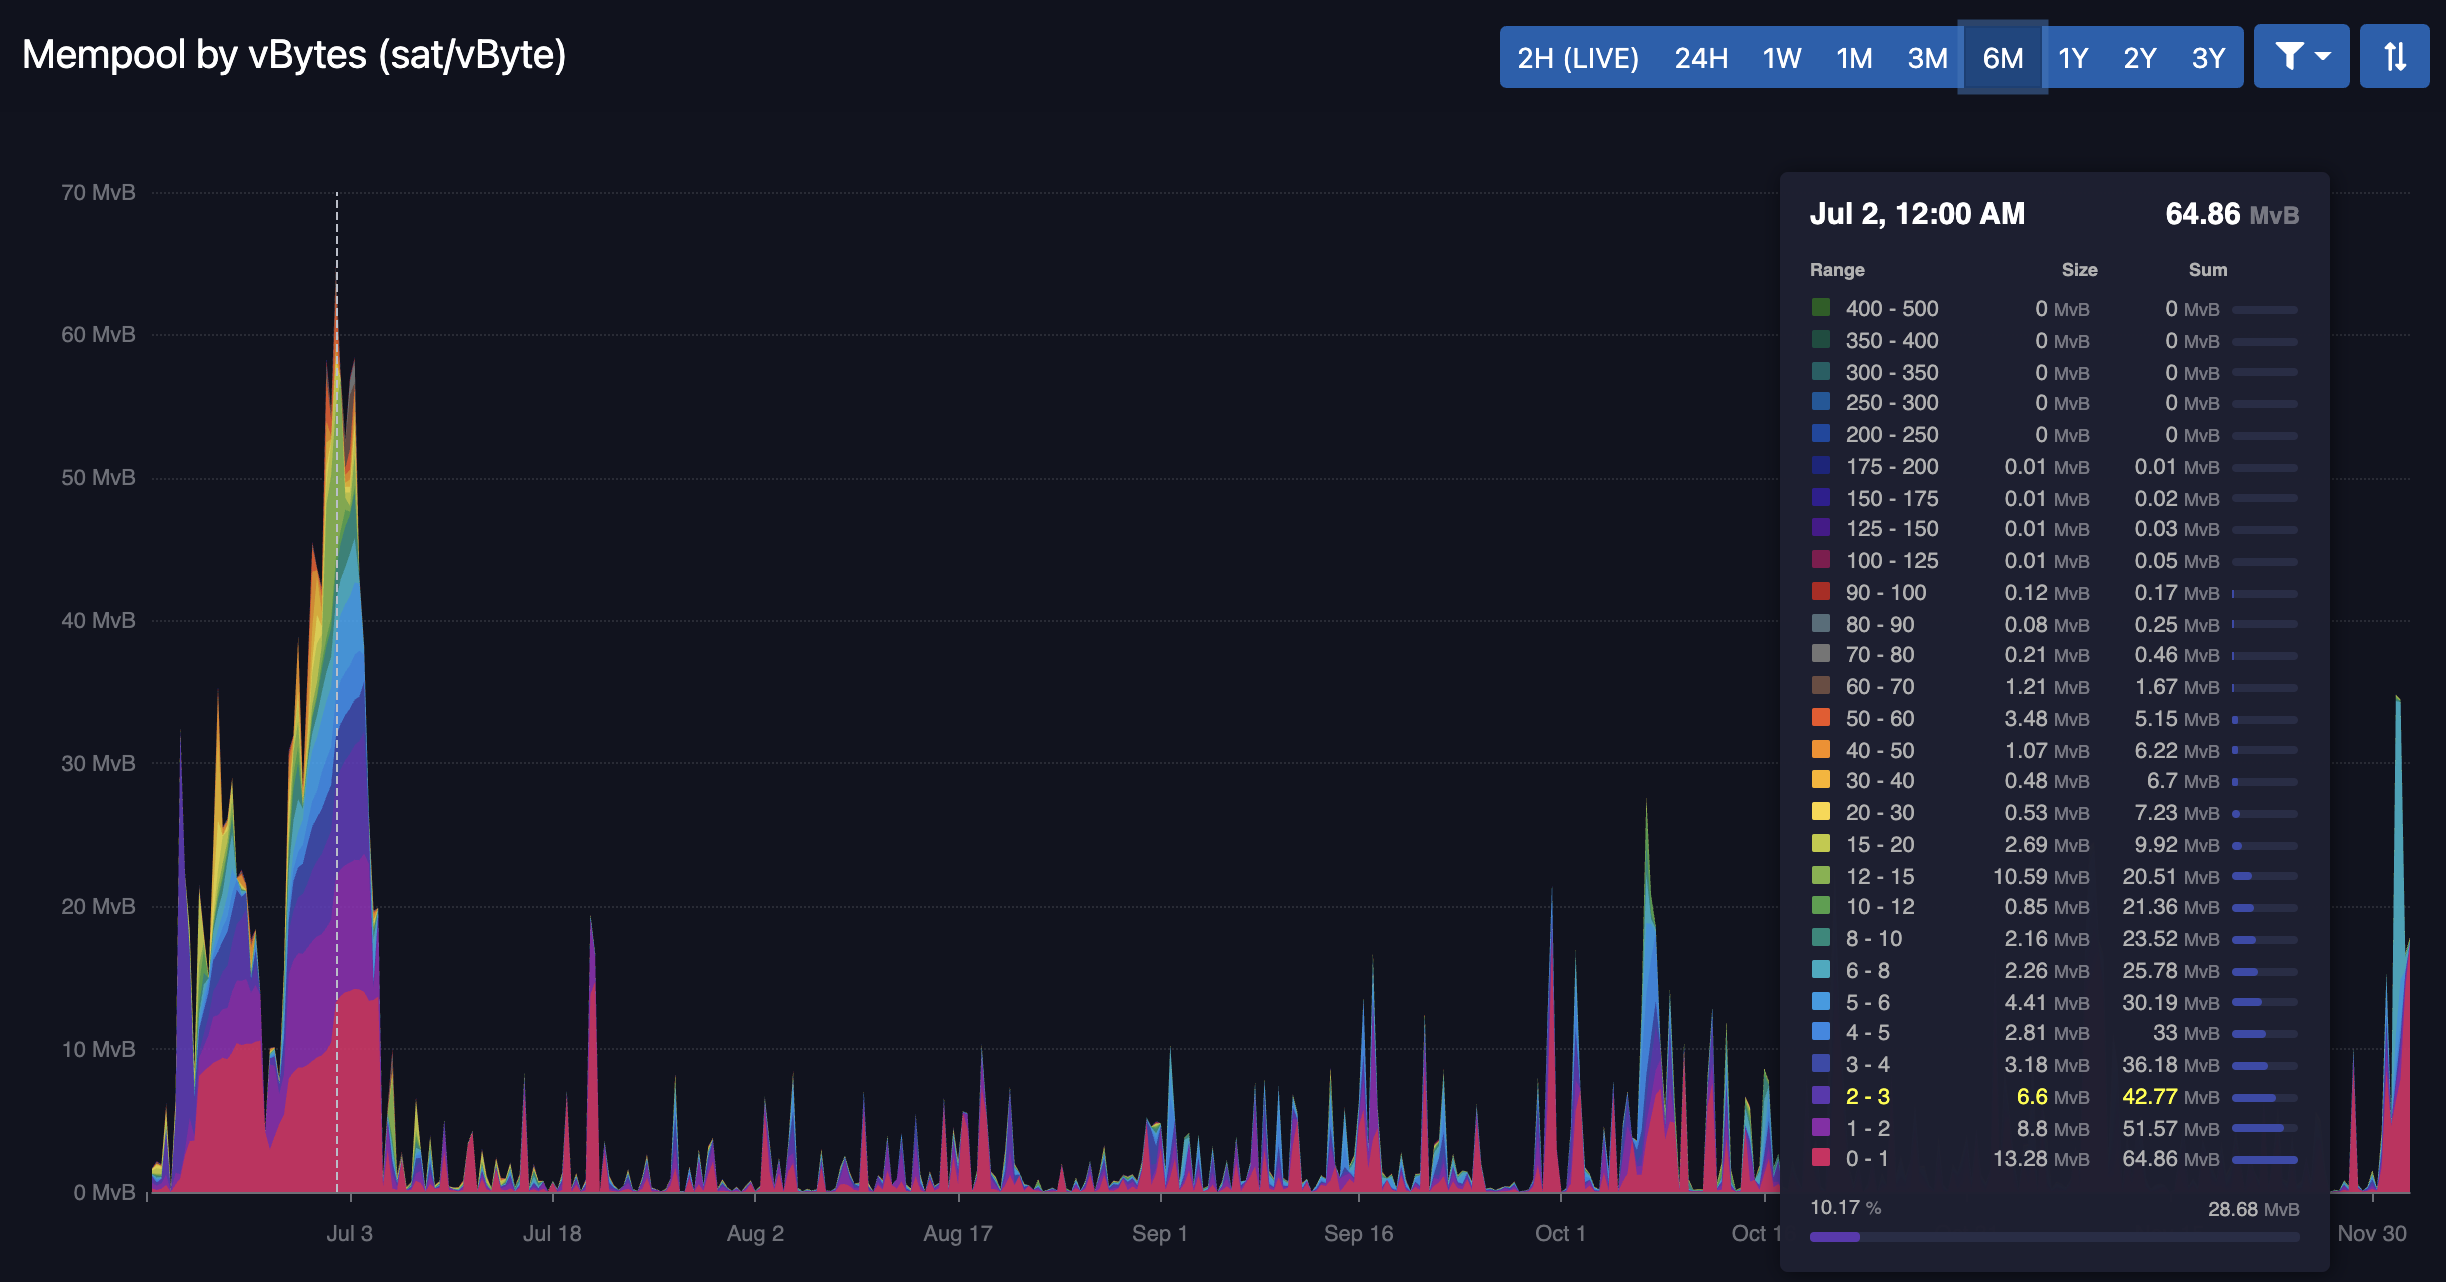Click the Nov 30 x-axis label
Image resolution: width=2446 pixels, height=1282 pixels.
(2372, 1233)
